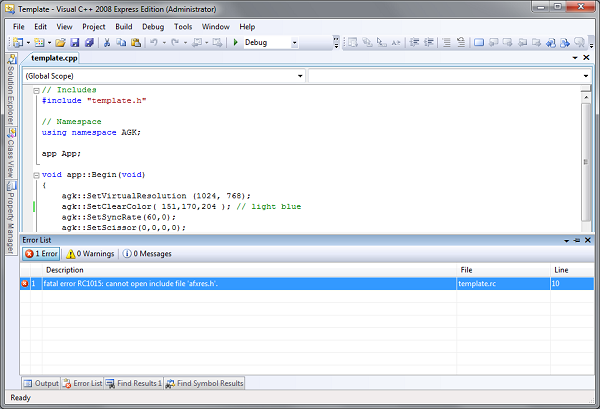Toggle the 0 Messages filter
600x409 pixels.
point(147,254)
